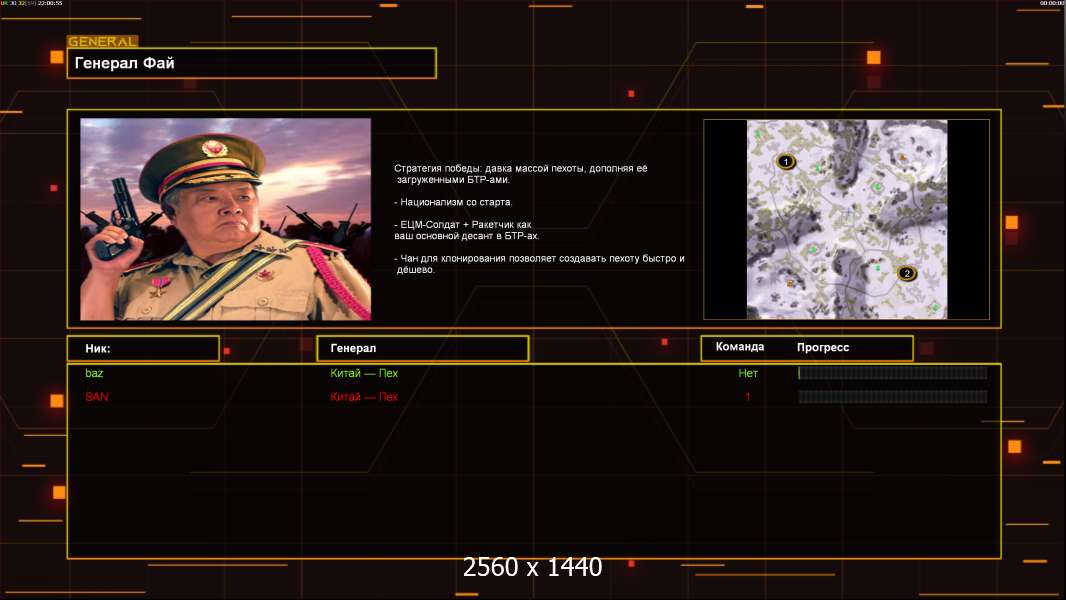Image resolution: width=1066 pixels, height=600 pixels.
Task: Select player SAN nickname
Action: [96, 397]
